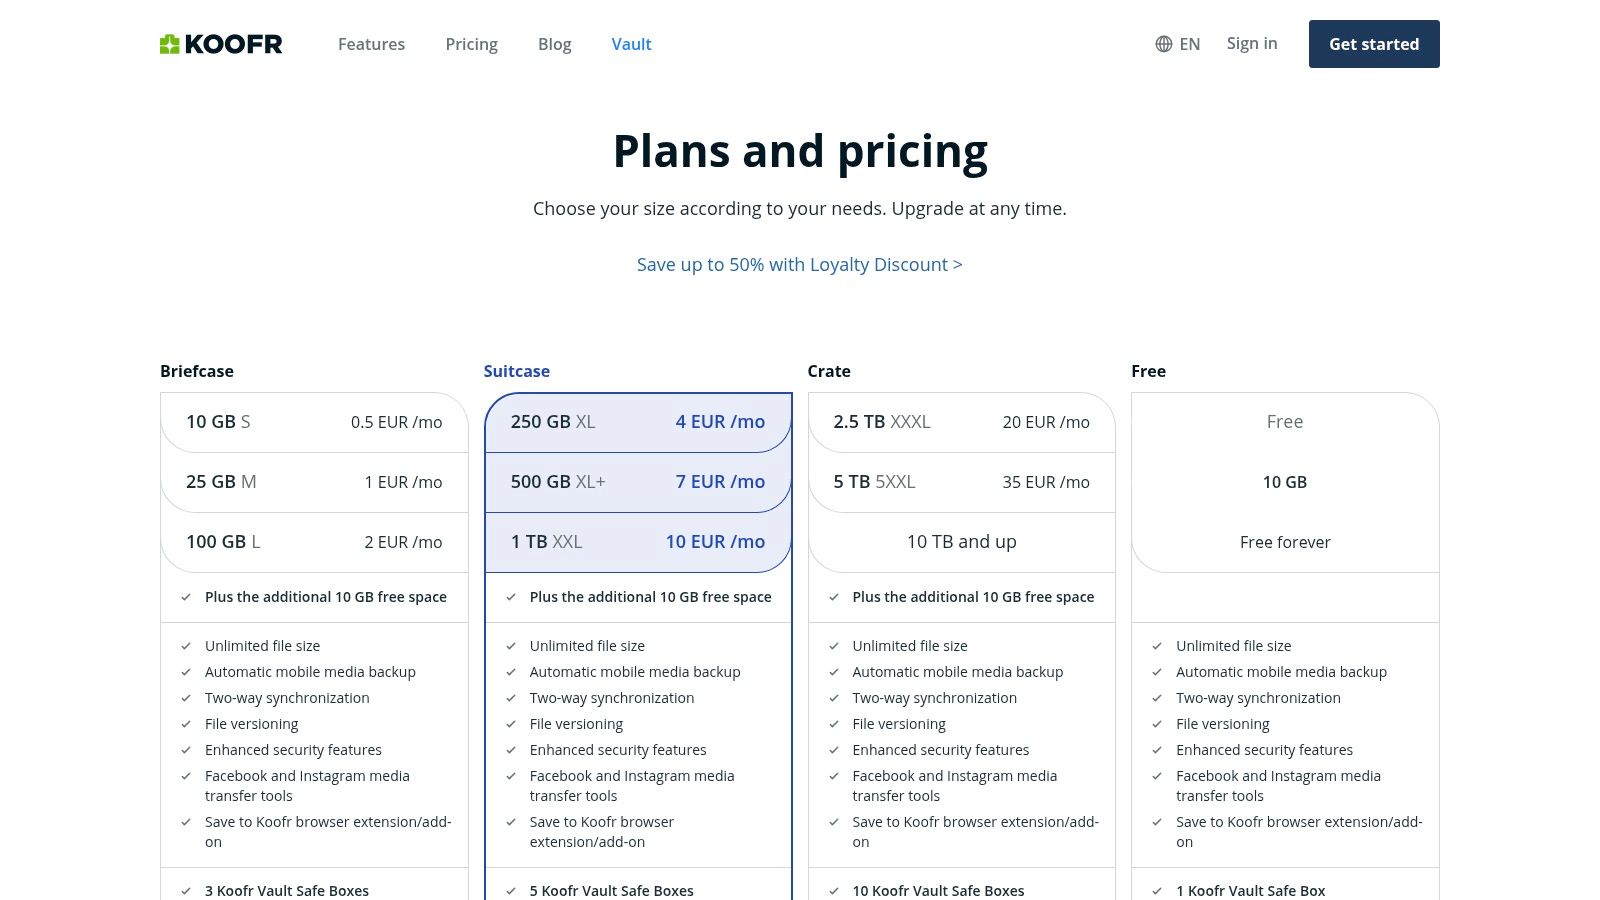The image size is (1600, 900).
Task: Open the Features menu item
Action: coord(371,44)
